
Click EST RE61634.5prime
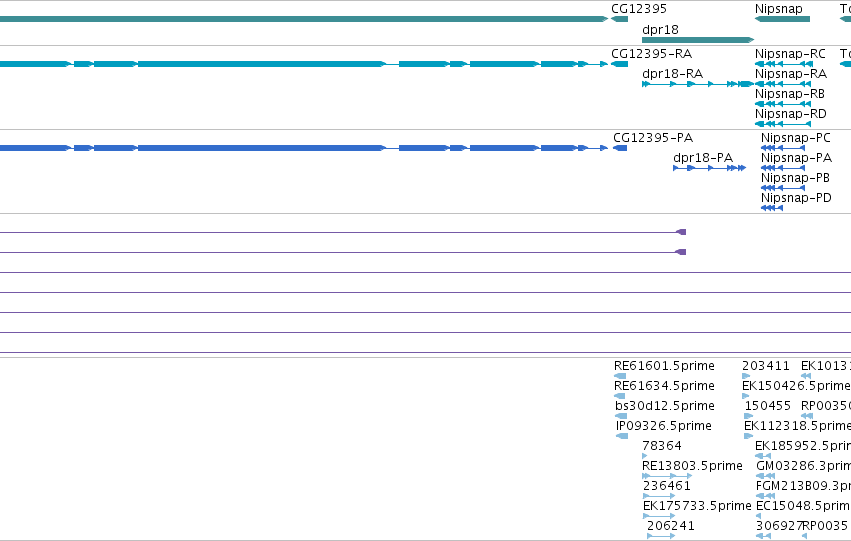click(664, 386)
